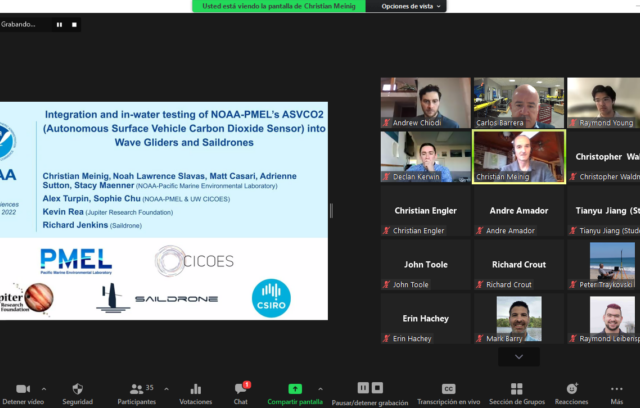Open video options arrow beside Detener video

(44, 389)
